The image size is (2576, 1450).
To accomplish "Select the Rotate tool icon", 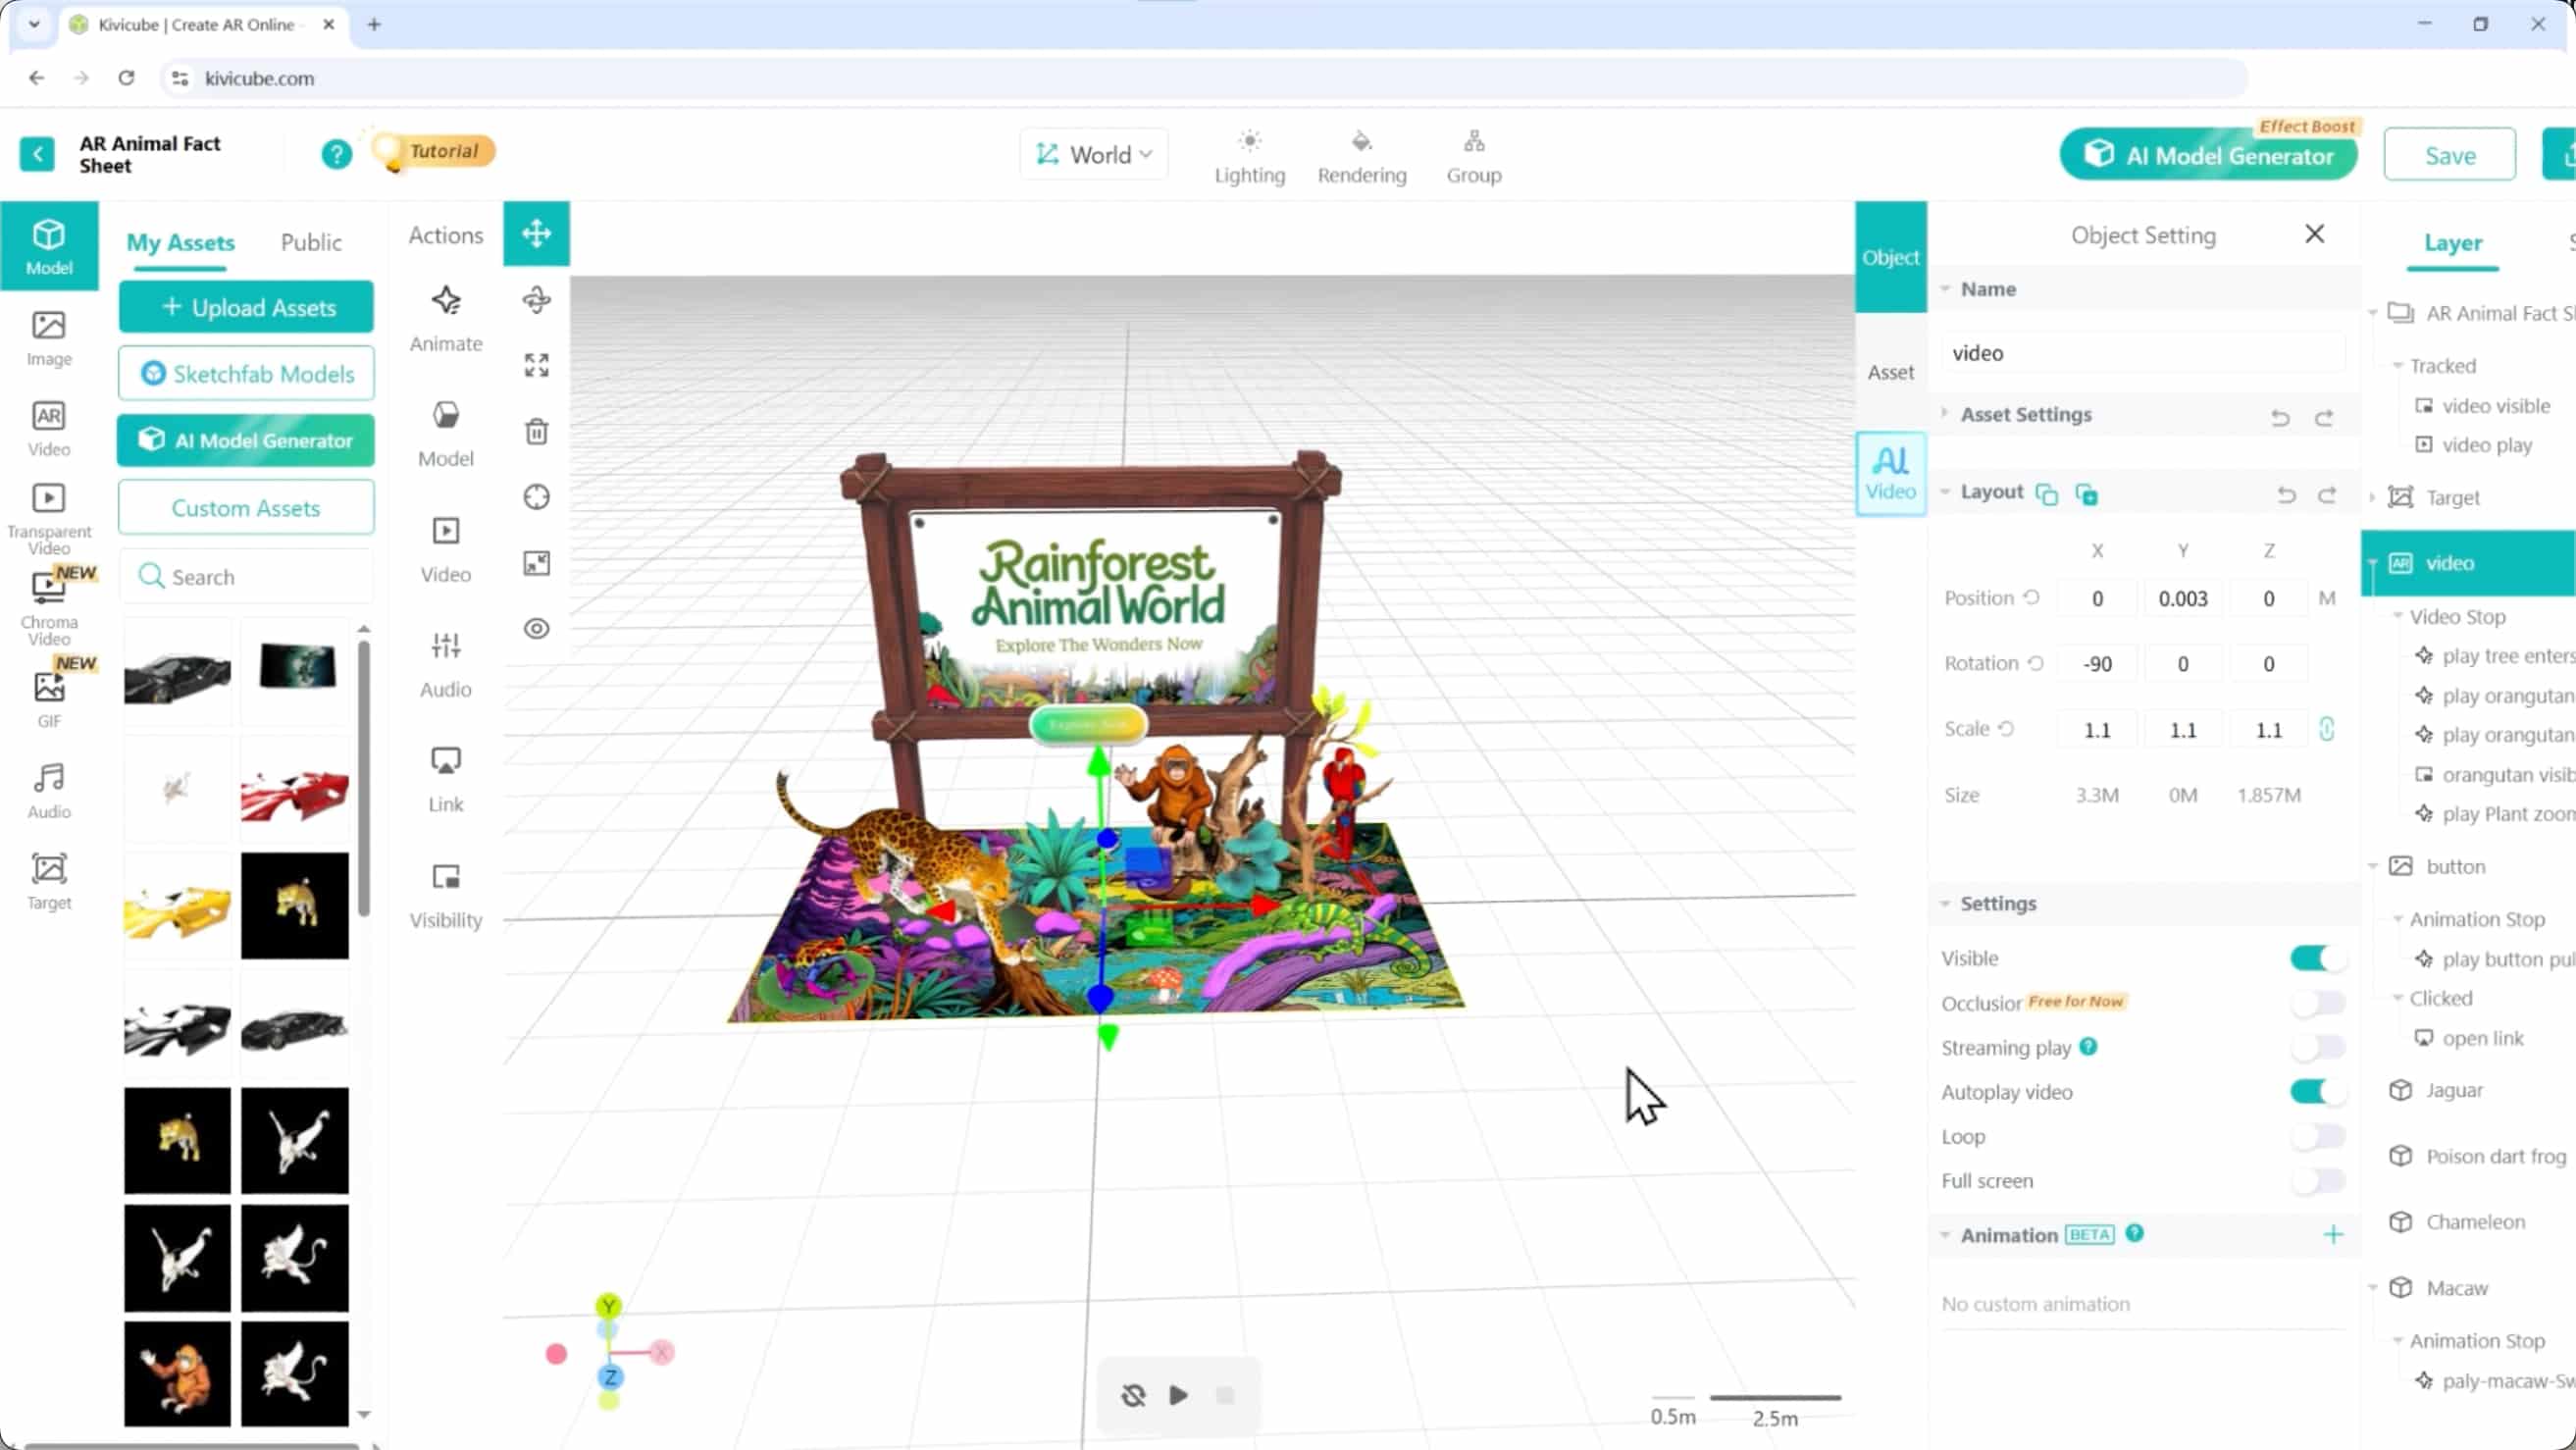I will pos(536,300).
